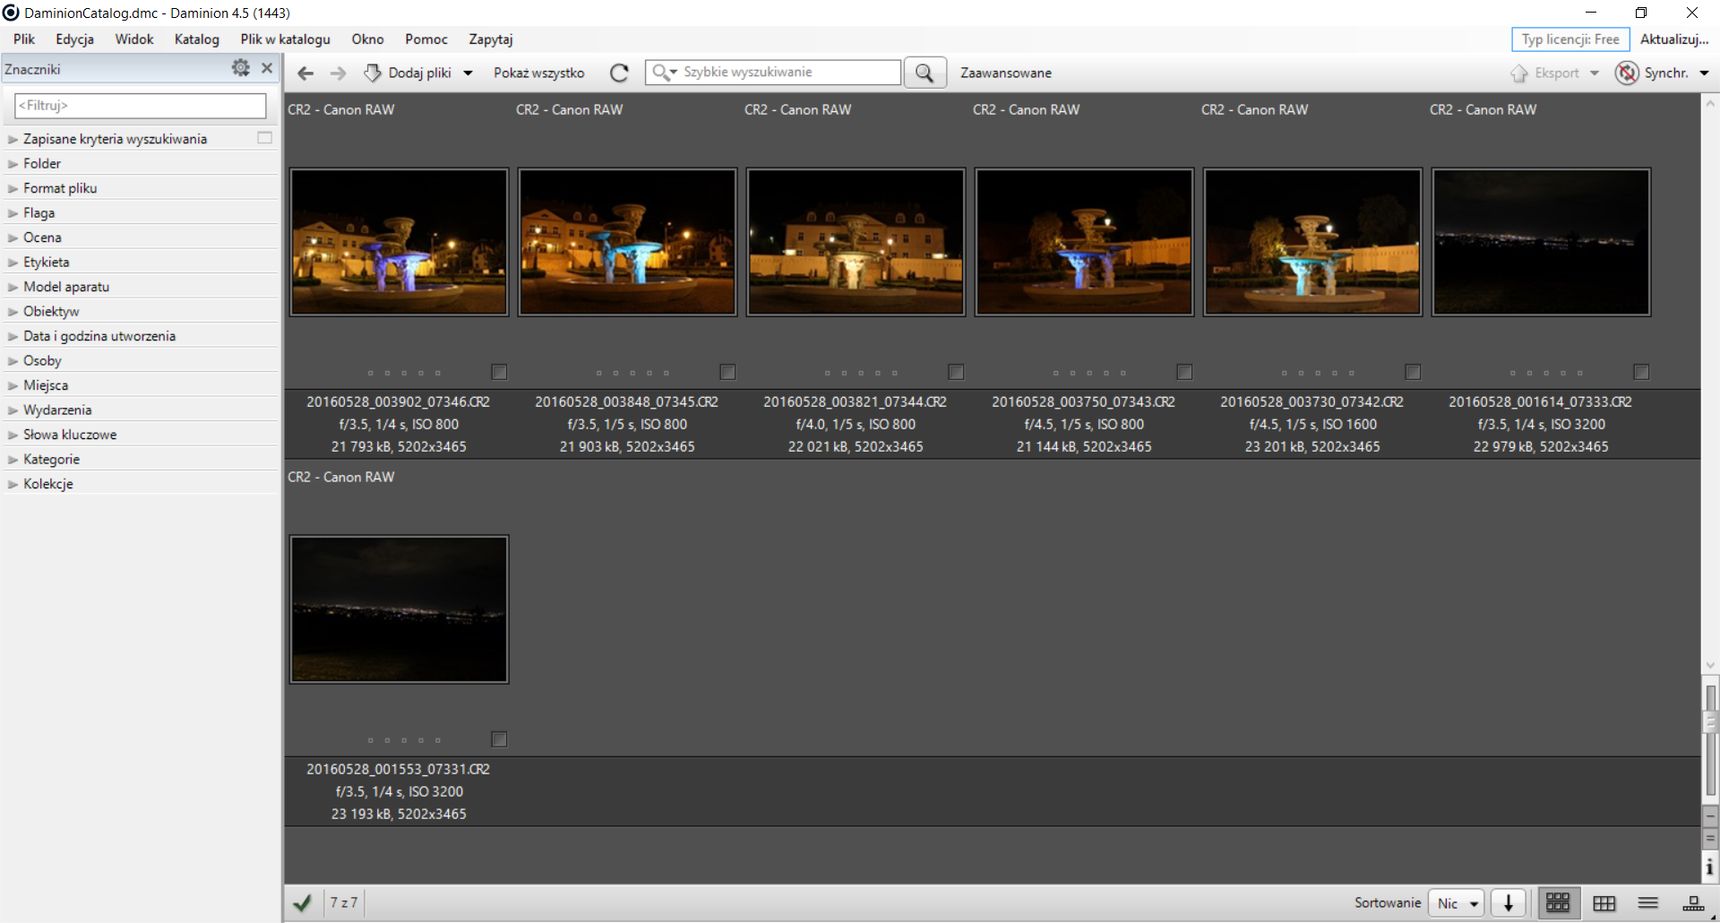Click the thumbnail-size equals button
The height and width of the screenshot is (923, 1720).
(x=1710, y=838)
